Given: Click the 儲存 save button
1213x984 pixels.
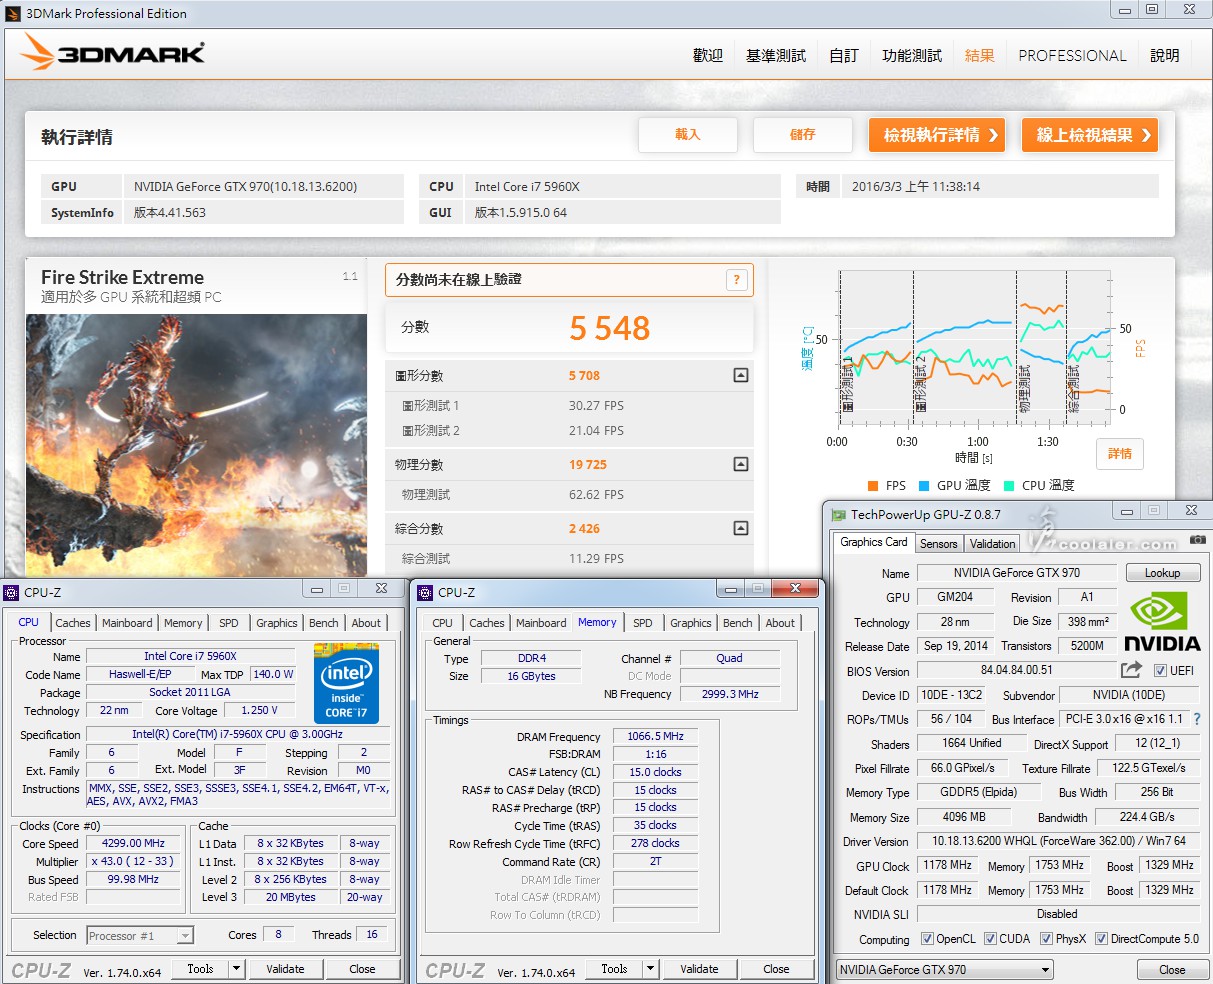Looking at the screenshot, I should [803, 135].
